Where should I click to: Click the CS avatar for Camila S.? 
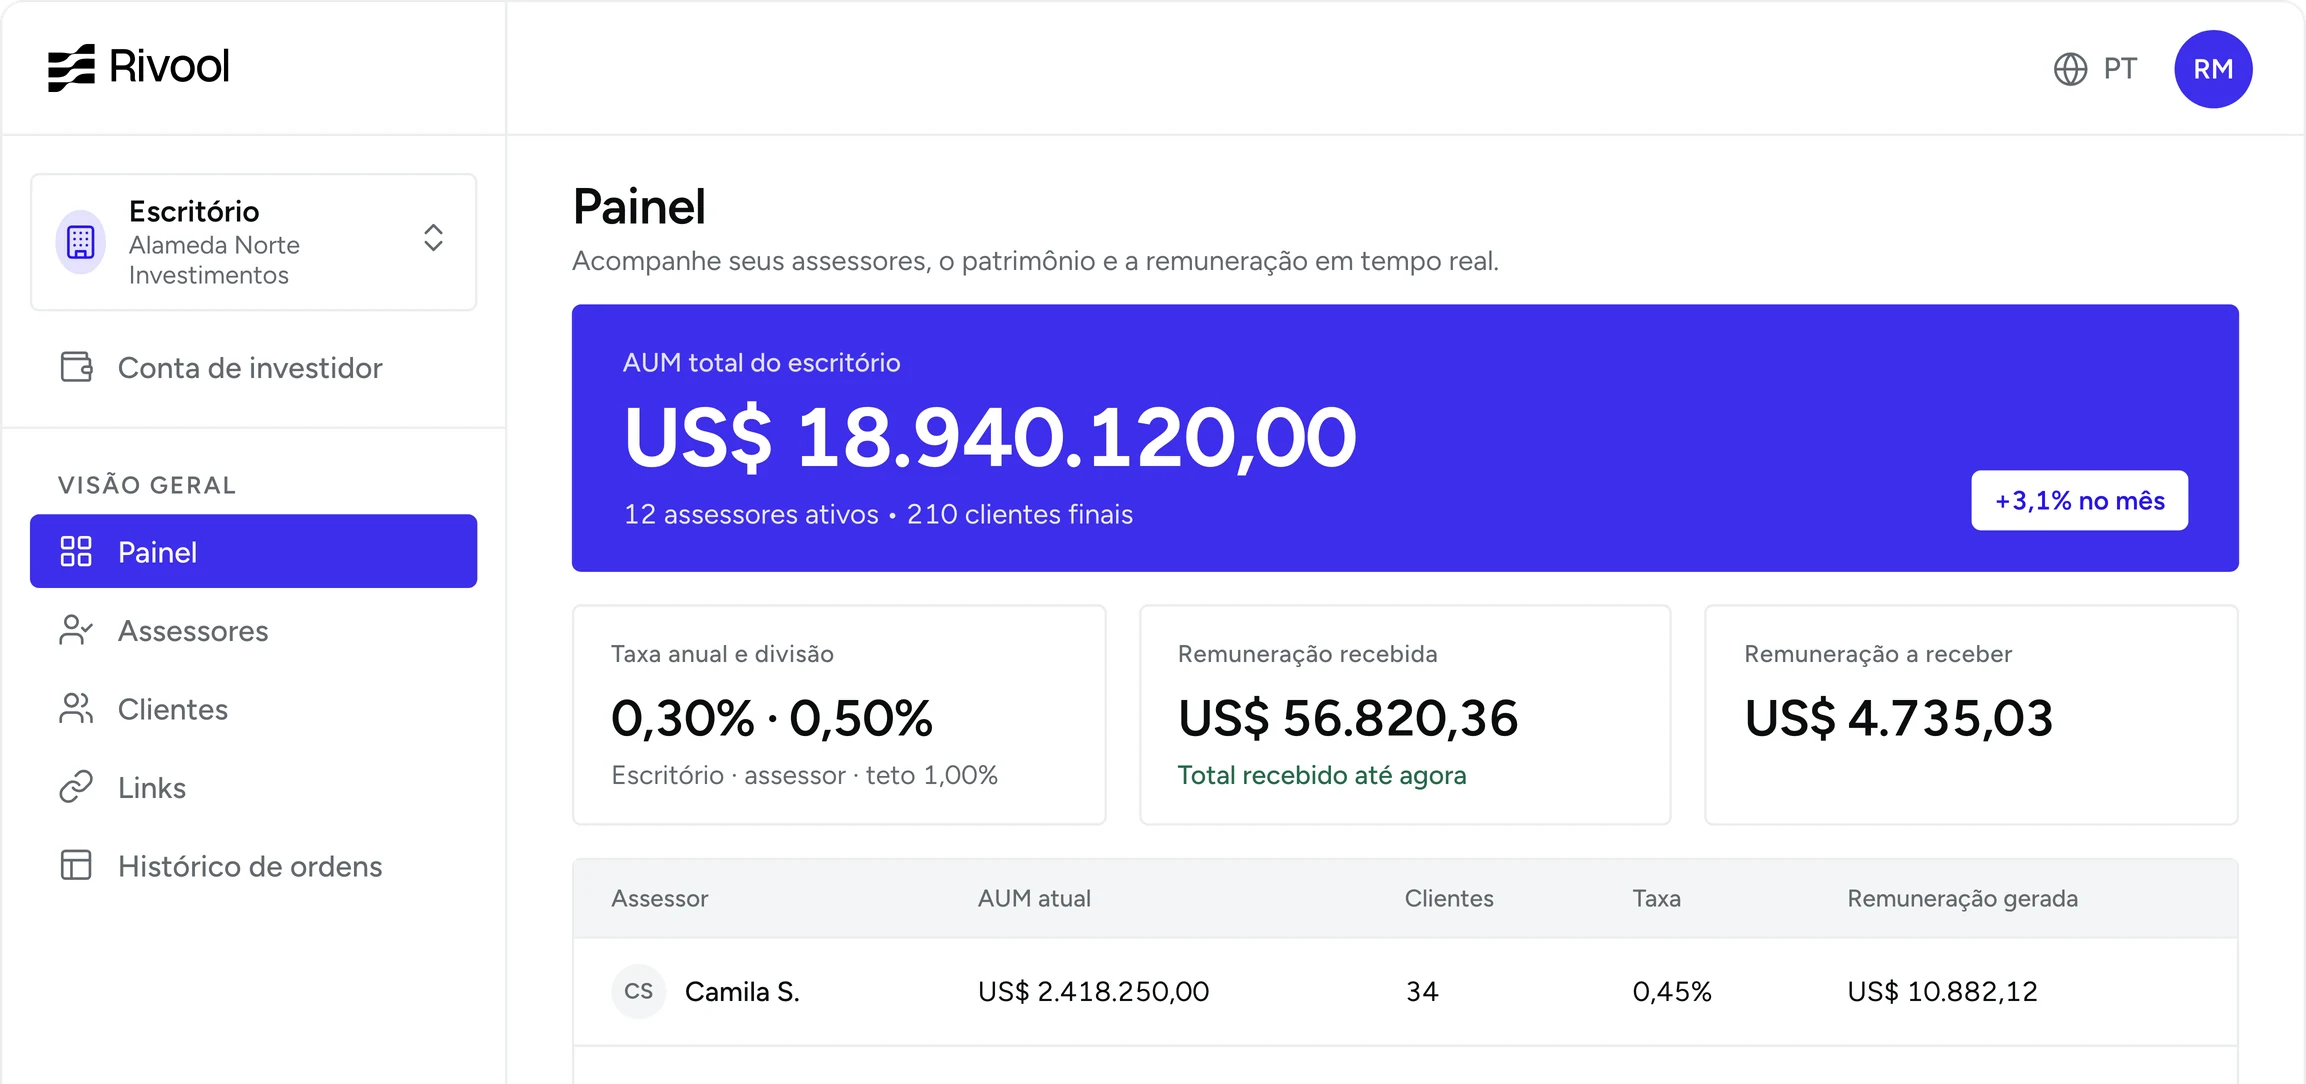click(x=638, y=991)
